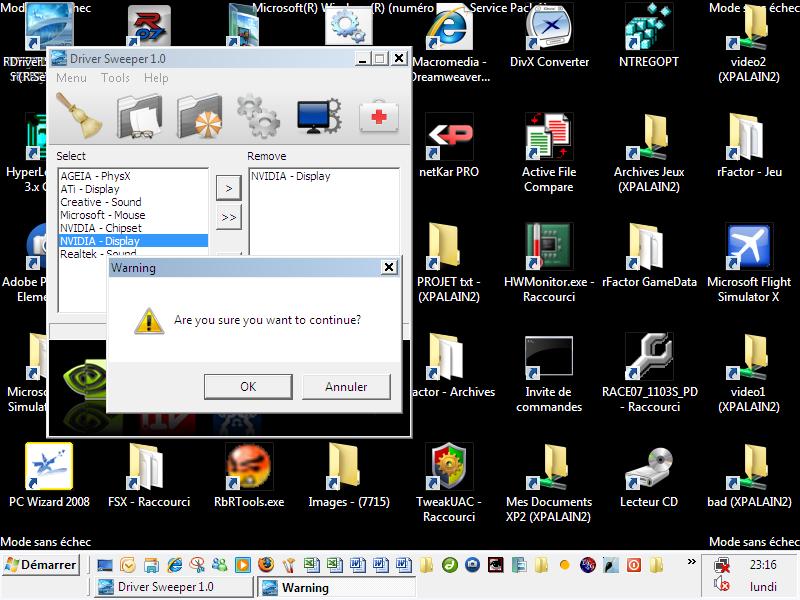800x600 pixels.
Task: Open the Menu menu in Driver Sweeper
Action: pyautogui.click(x=71, y=78)
